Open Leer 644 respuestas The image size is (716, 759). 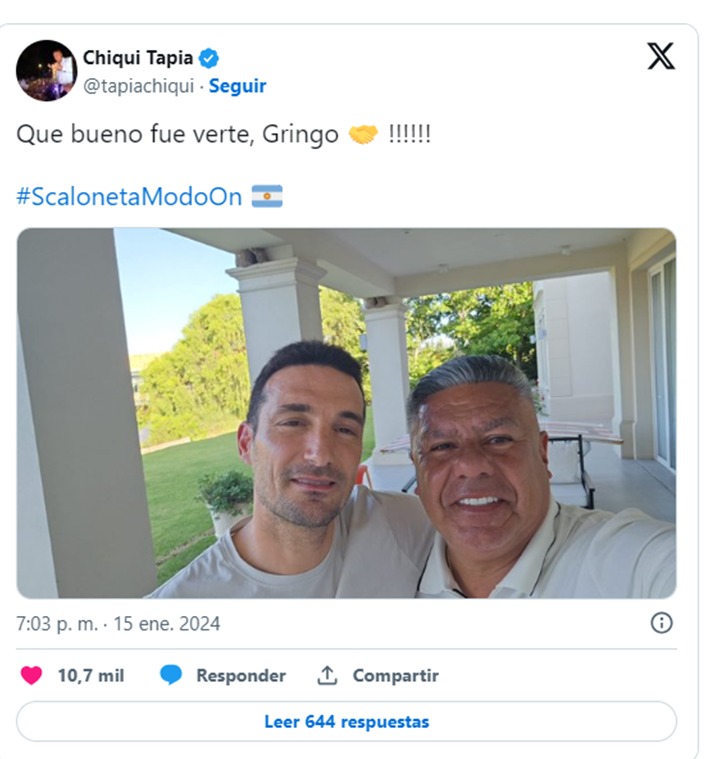[347, 721]
